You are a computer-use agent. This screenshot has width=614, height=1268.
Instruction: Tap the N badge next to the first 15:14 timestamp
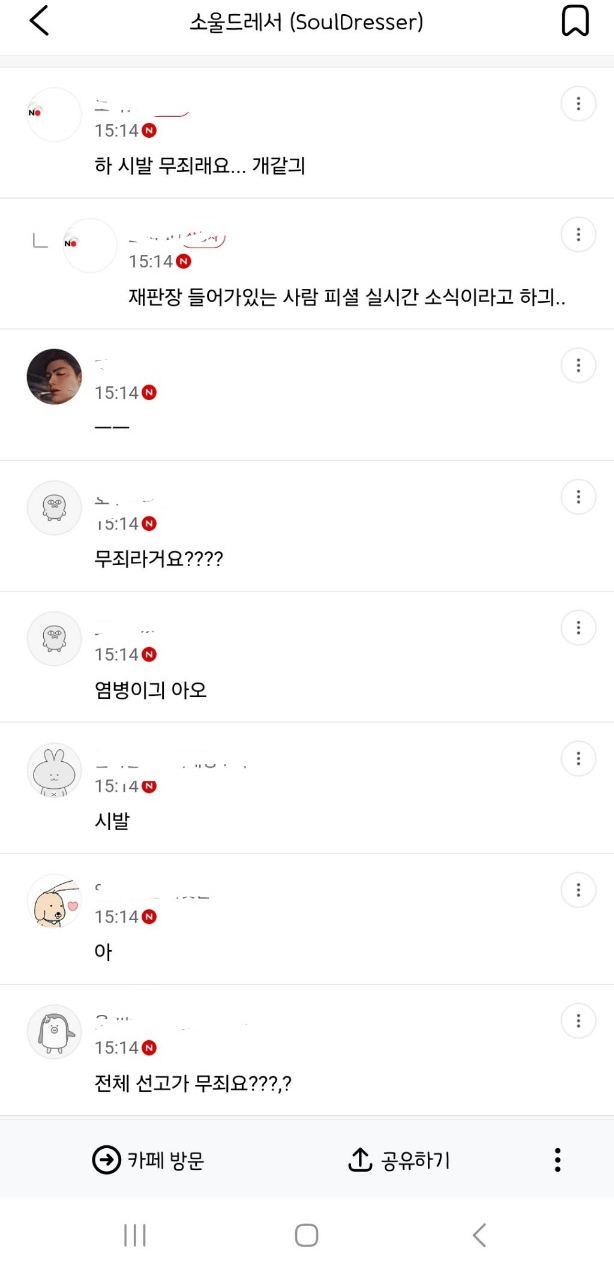click(x=148, y=130)
